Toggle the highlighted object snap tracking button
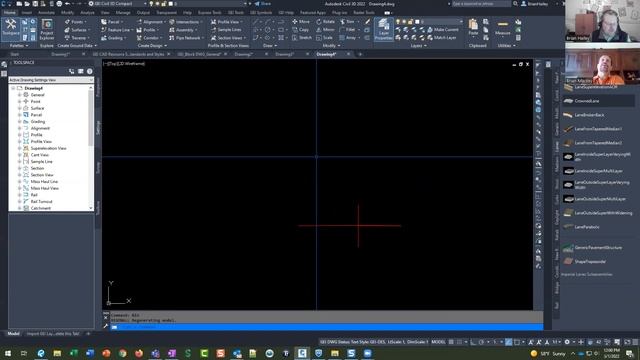640x360 pixels. (x=509, y=342)
